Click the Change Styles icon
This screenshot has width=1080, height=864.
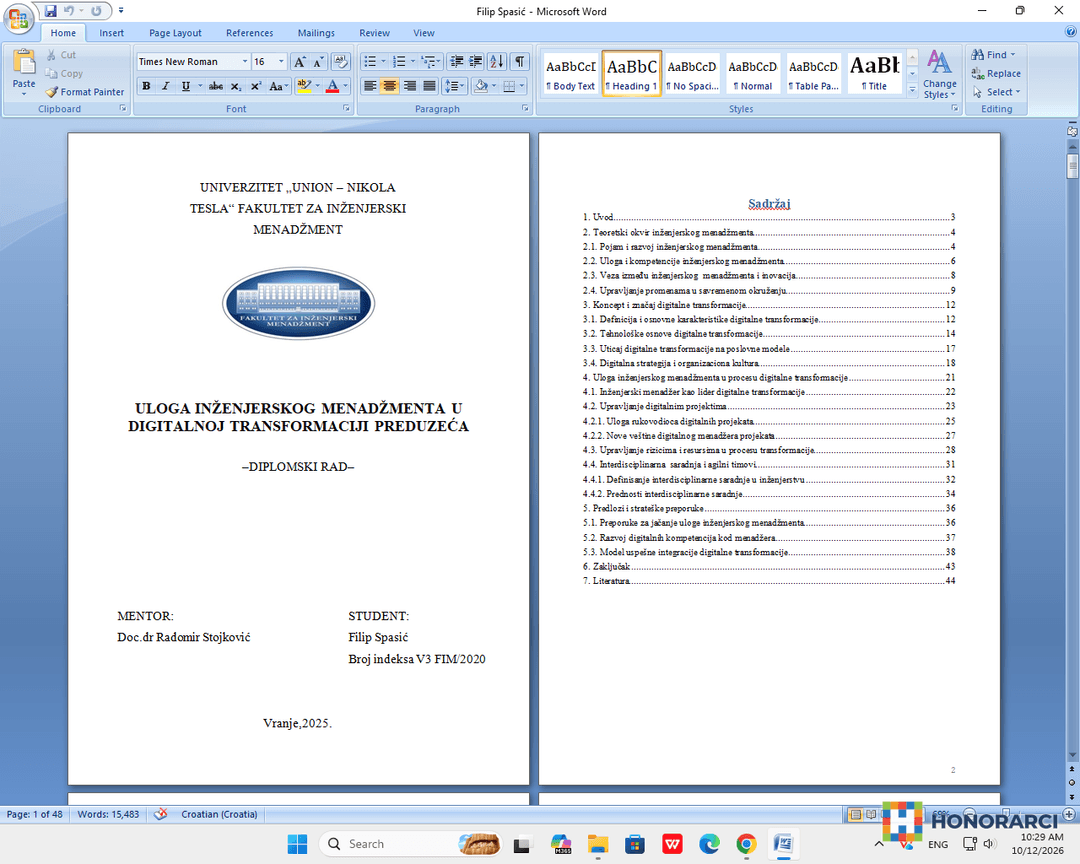click(x=939, y=73)
